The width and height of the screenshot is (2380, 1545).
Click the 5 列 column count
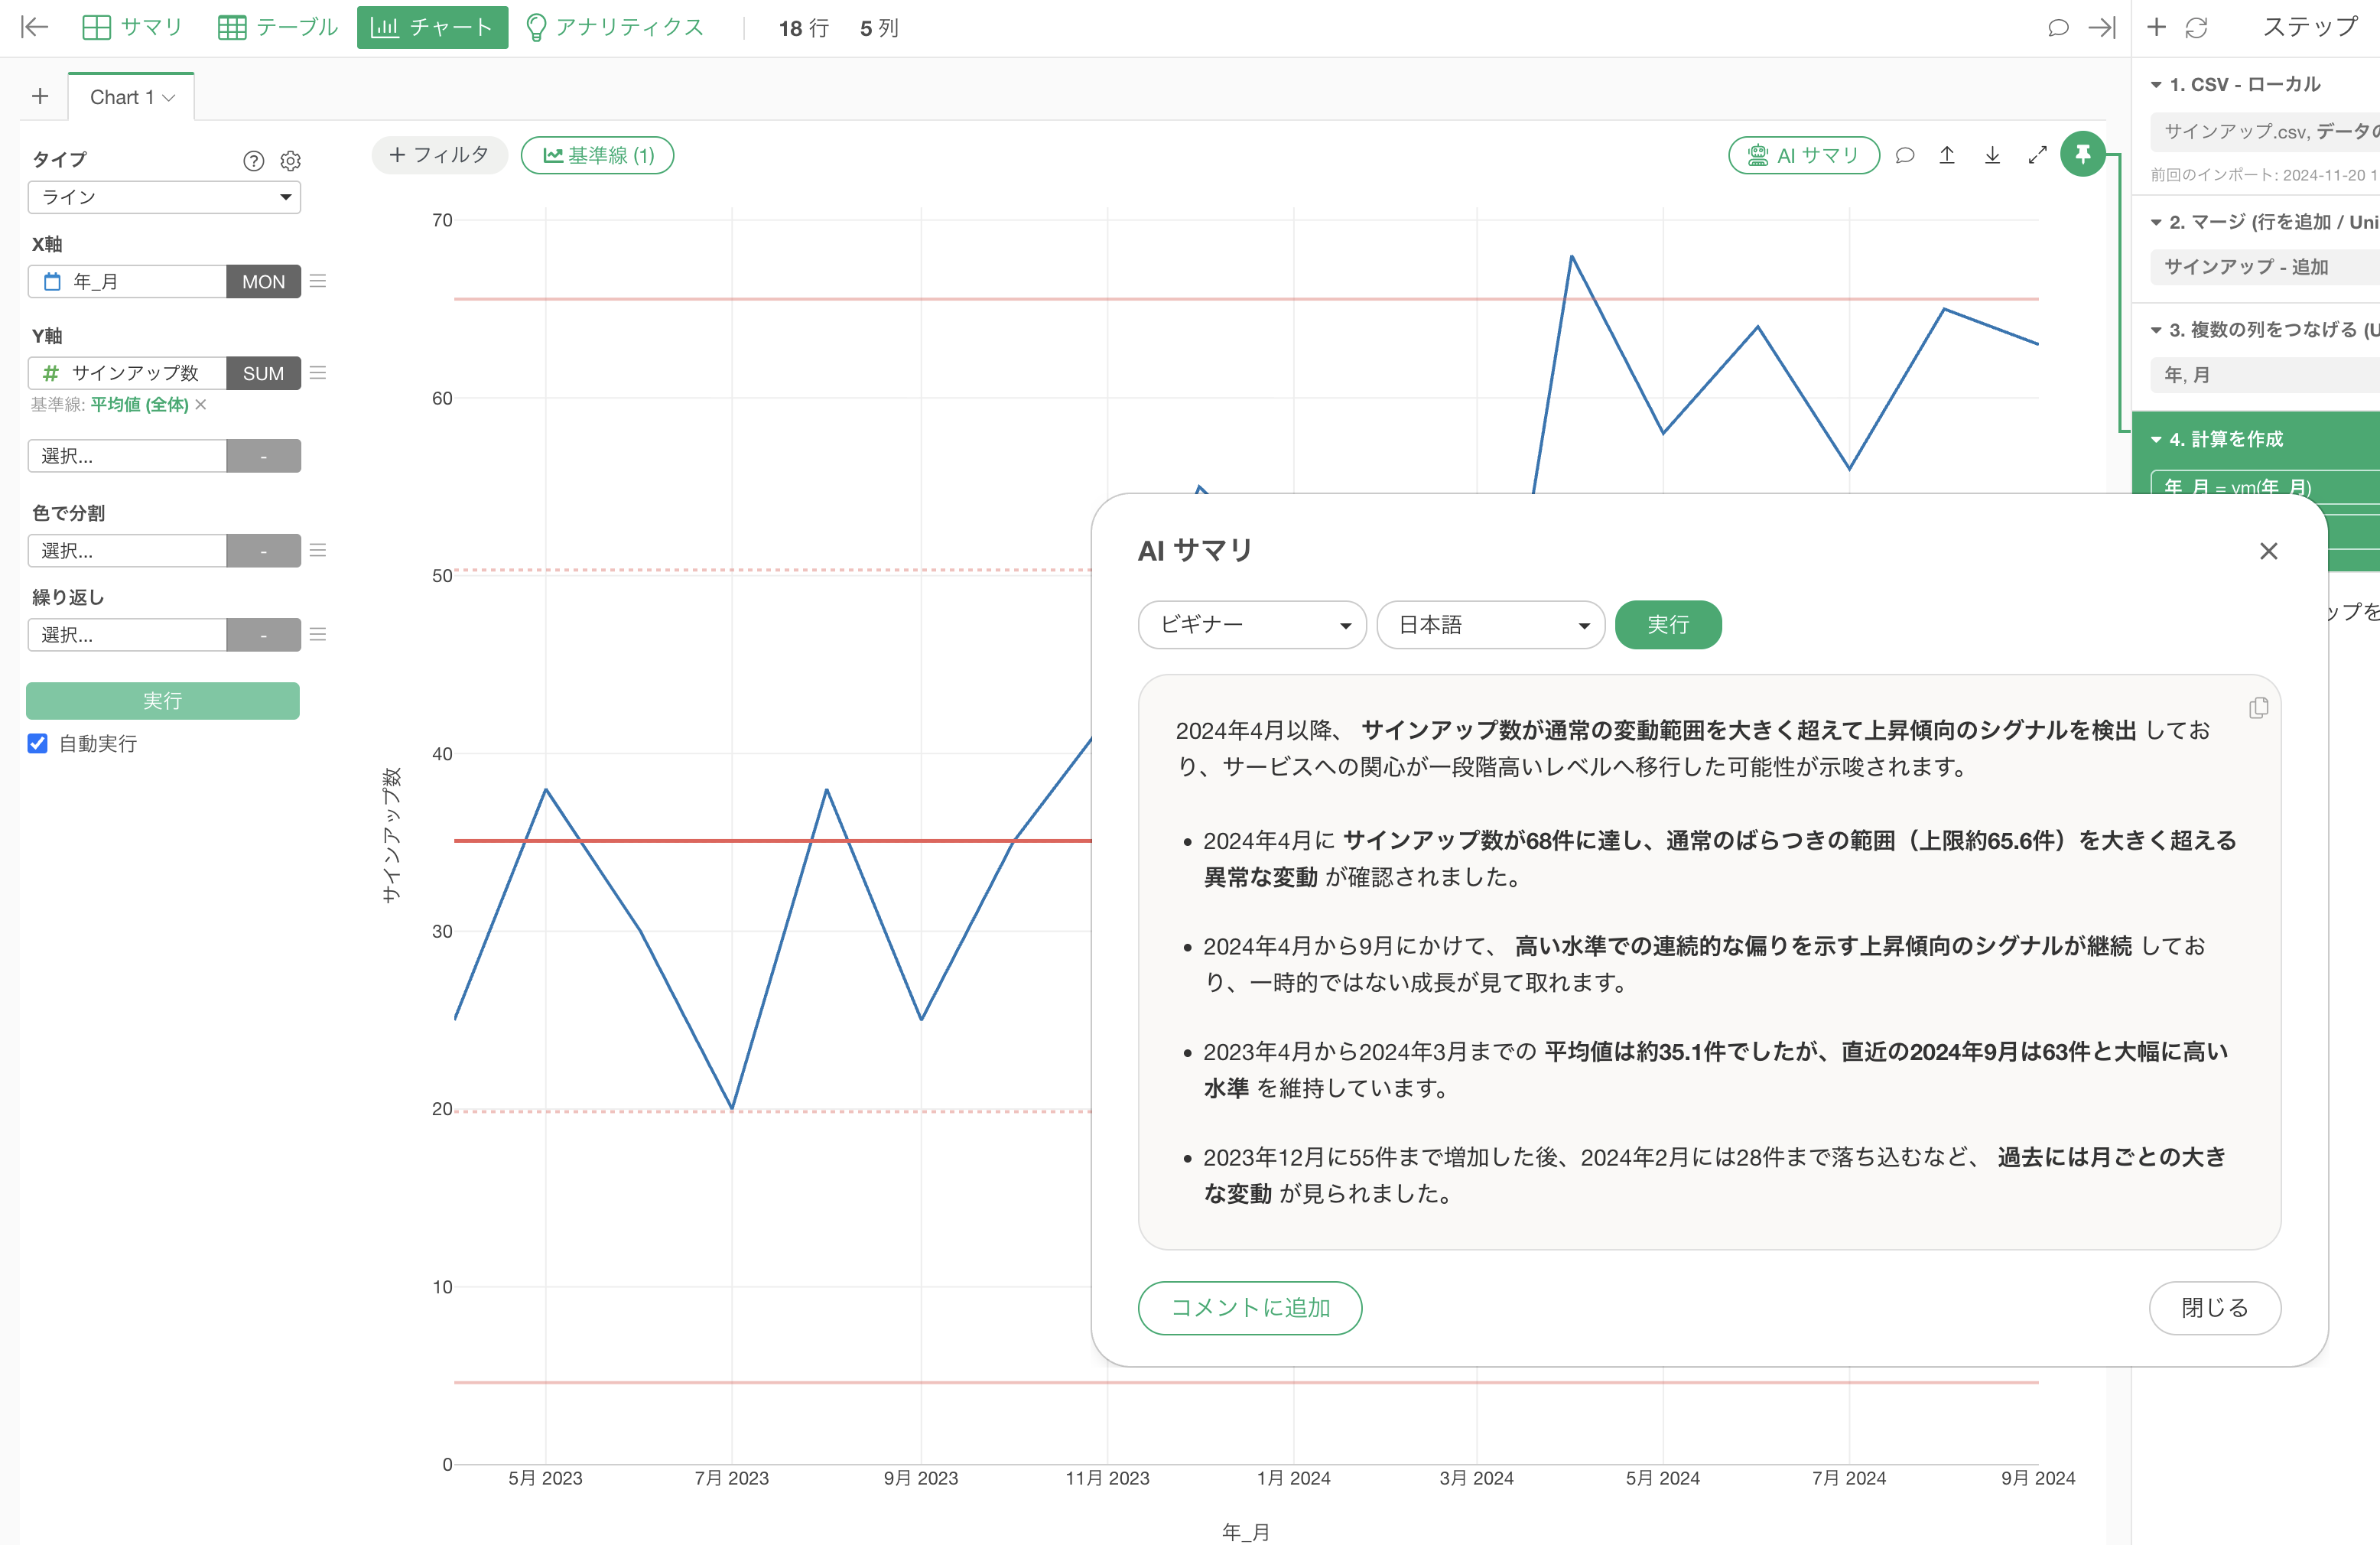pos(879,28)
